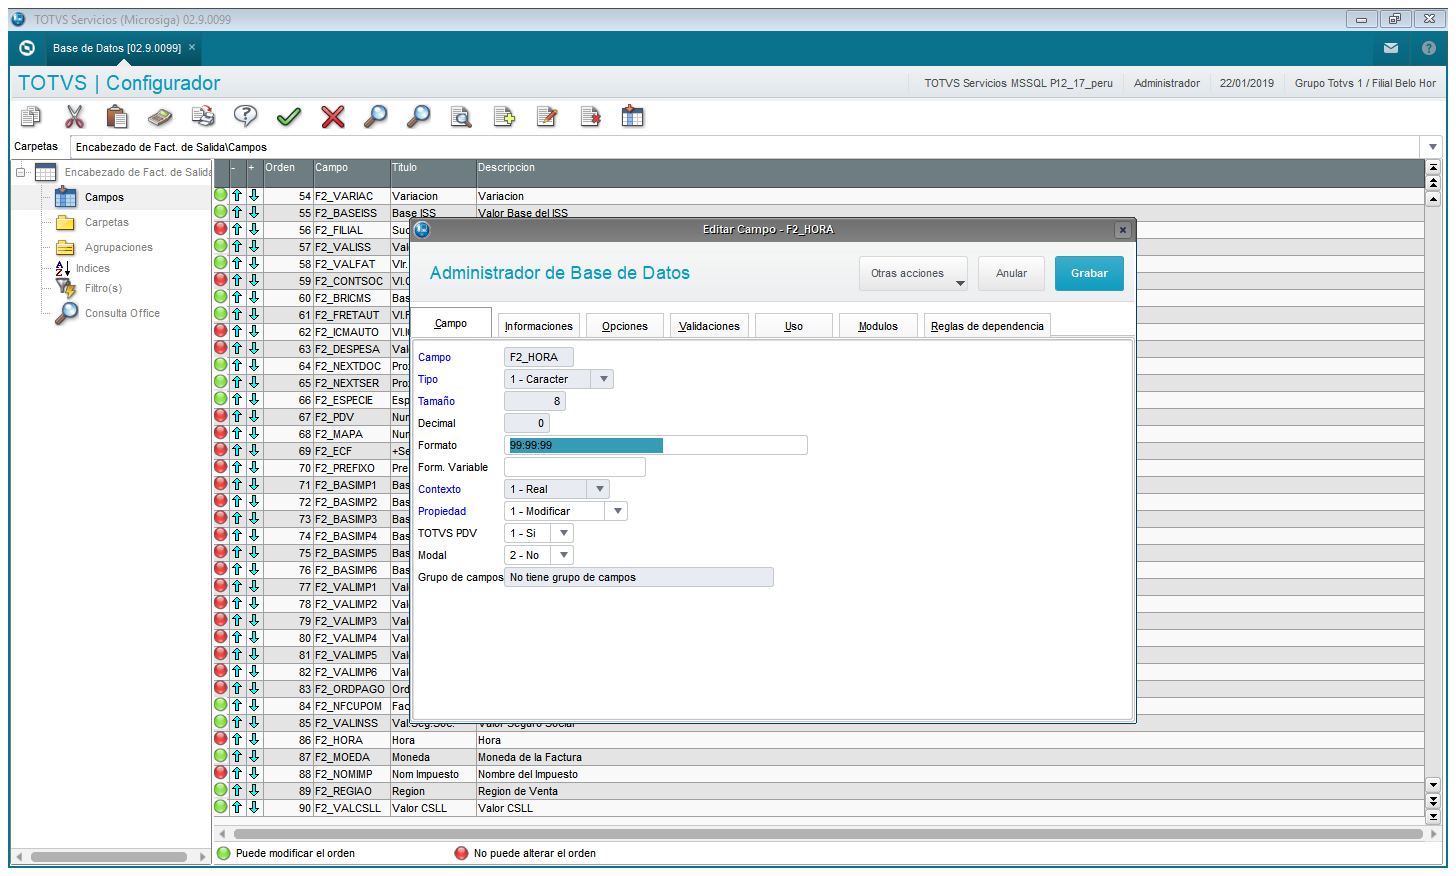The width and height of the screenshot is (1456, 876).
Task: Close the Base de Datos tab
Action: pyautogui.click(x=192, y=47)
